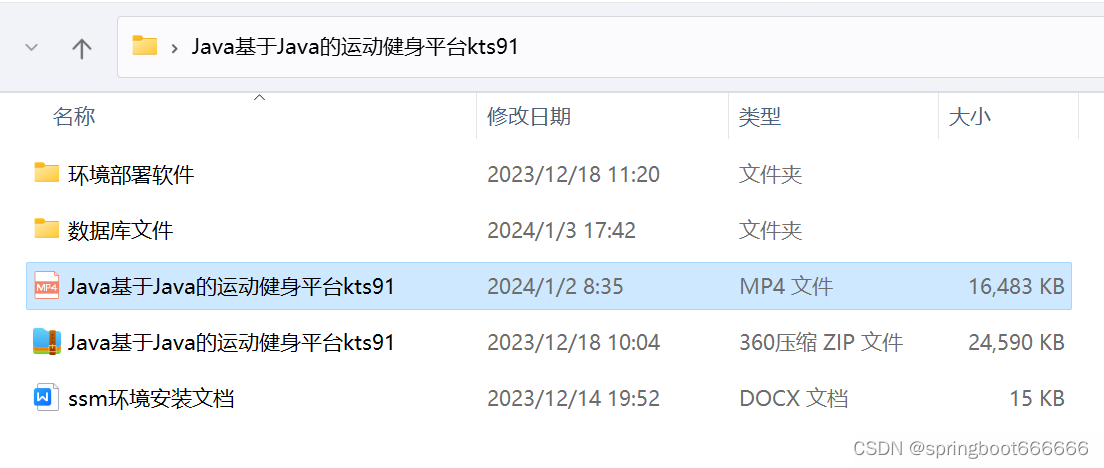Click the Java基于Java的运动健身平台kts91 breadcrumb
This screenshot has width=1104, height=468.
(355, 47)
